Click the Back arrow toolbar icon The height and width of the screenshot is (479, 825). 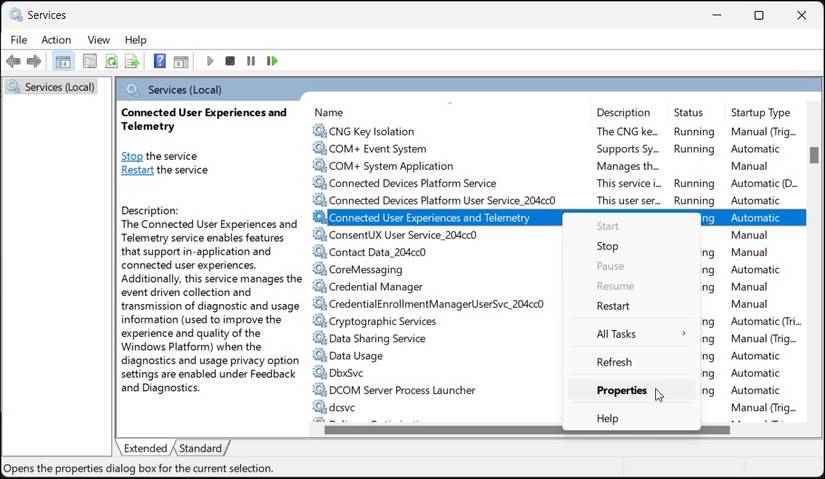[x=13, y=62]
